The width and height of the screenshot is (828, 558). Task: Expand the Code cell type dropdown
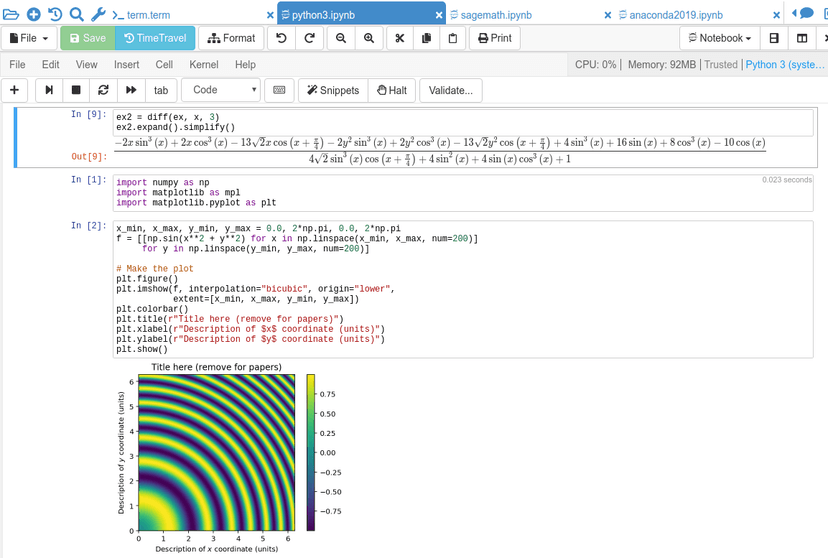coord(220,90)
